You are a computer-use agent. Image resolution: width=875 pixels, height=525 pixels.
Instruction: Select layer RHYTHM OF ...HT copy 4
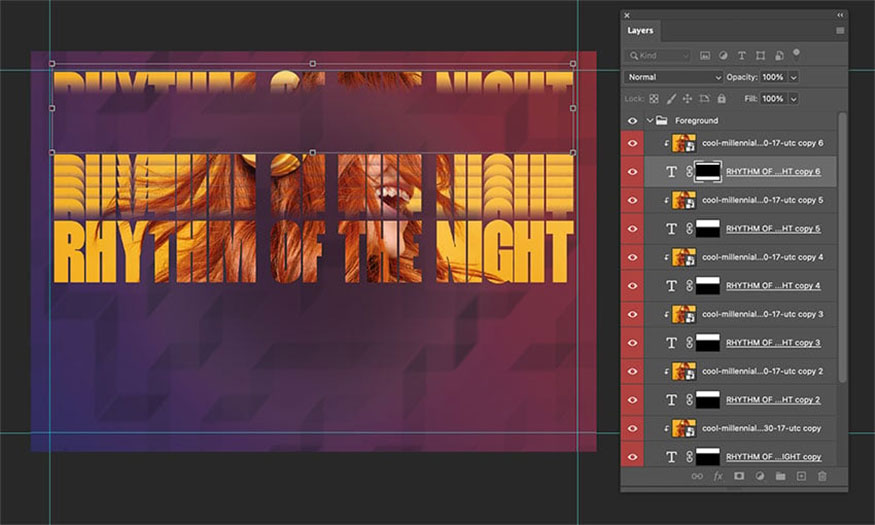coord(773,286)
